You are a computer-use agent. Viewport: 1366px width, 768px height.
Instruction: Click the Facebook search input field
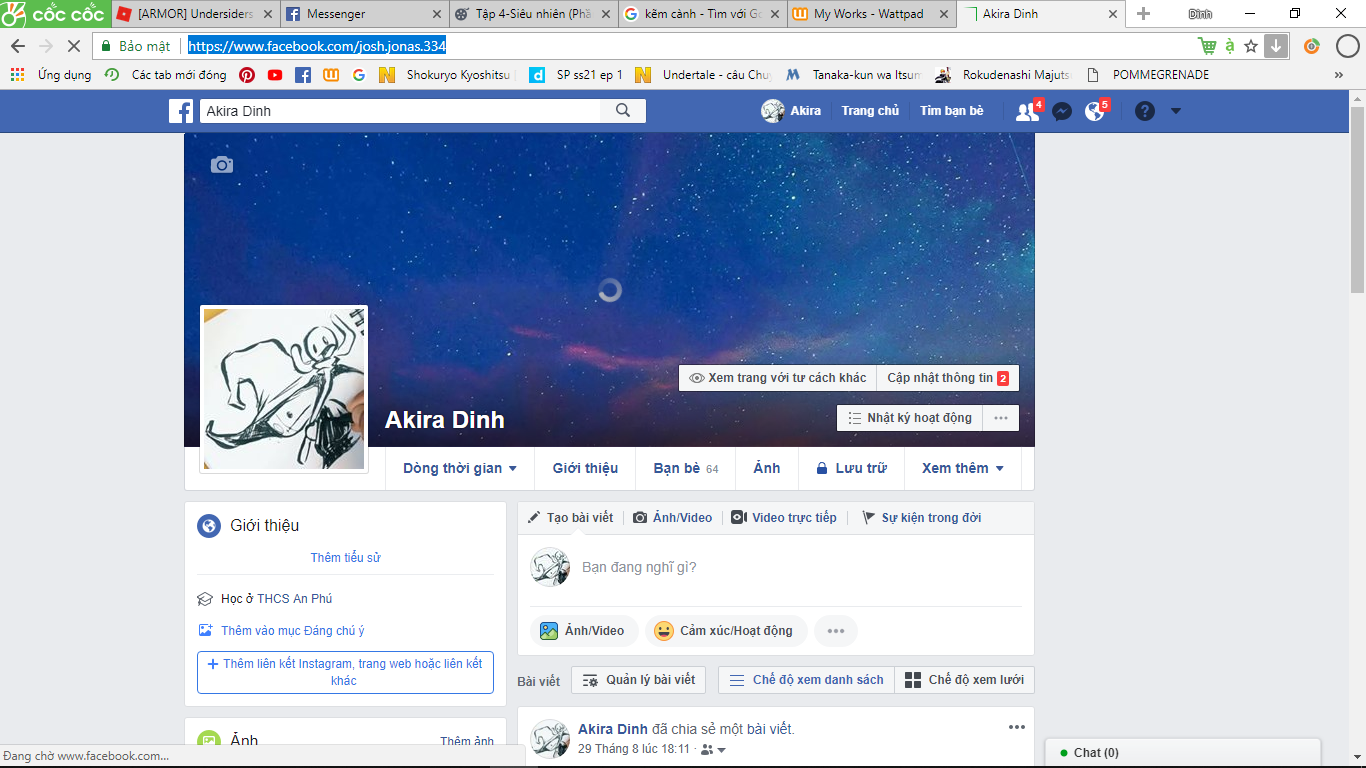pyautogui.click(x=400, y=111)
